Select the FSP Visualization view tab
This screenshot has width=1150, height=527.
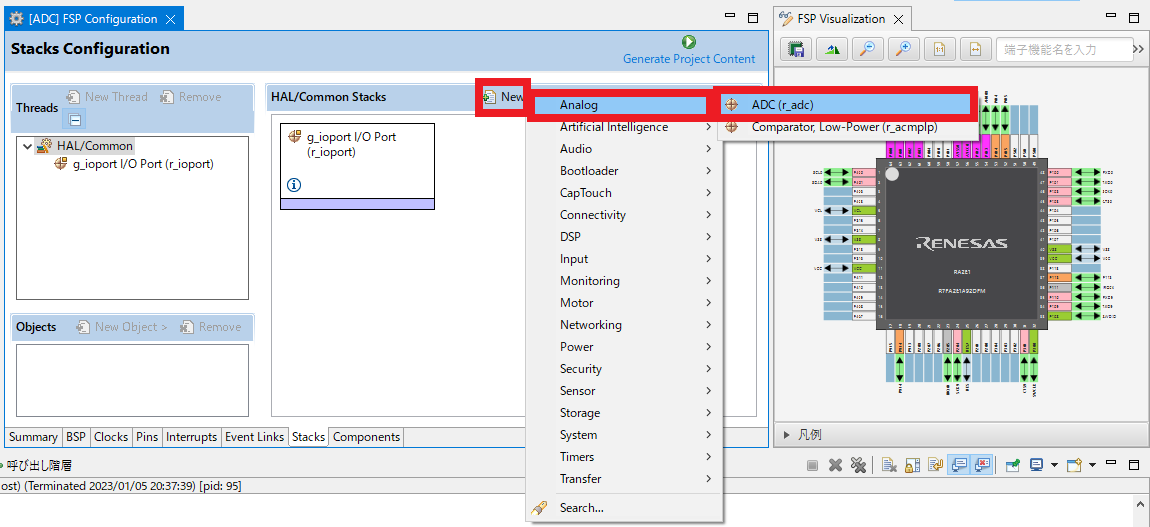click(841, 19)
